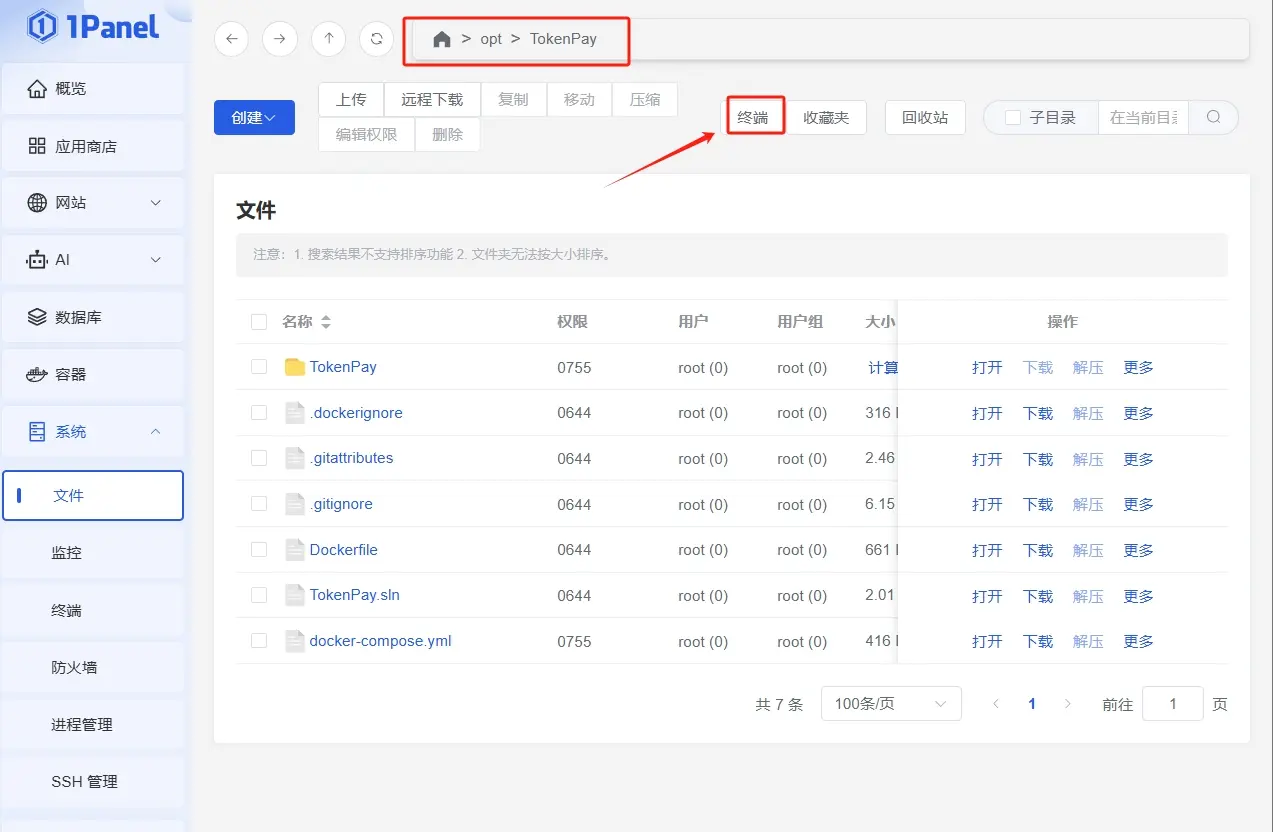This screenshot has height=832, width=1273.
Task: Click the 前往 page number input
Action: pyautogui.click(x=1173, y=704)
